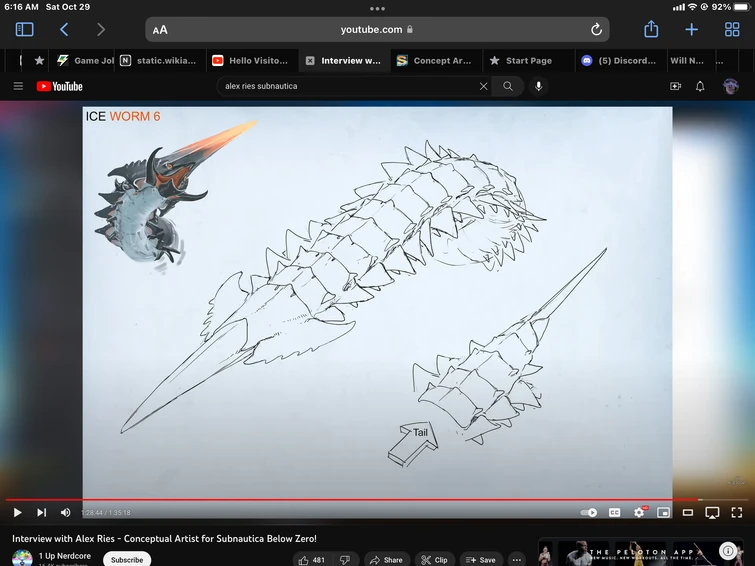
Task: Run the YouTube search
Action: pos(508,86)
